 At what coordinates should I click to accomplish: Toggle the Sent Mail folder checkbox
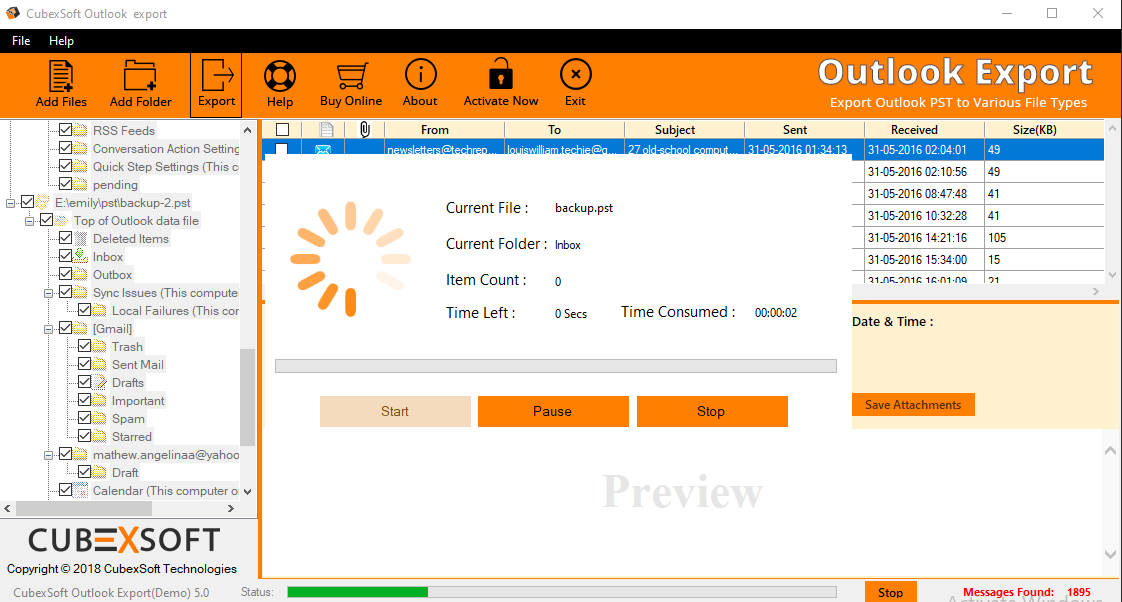coord(85,365)
